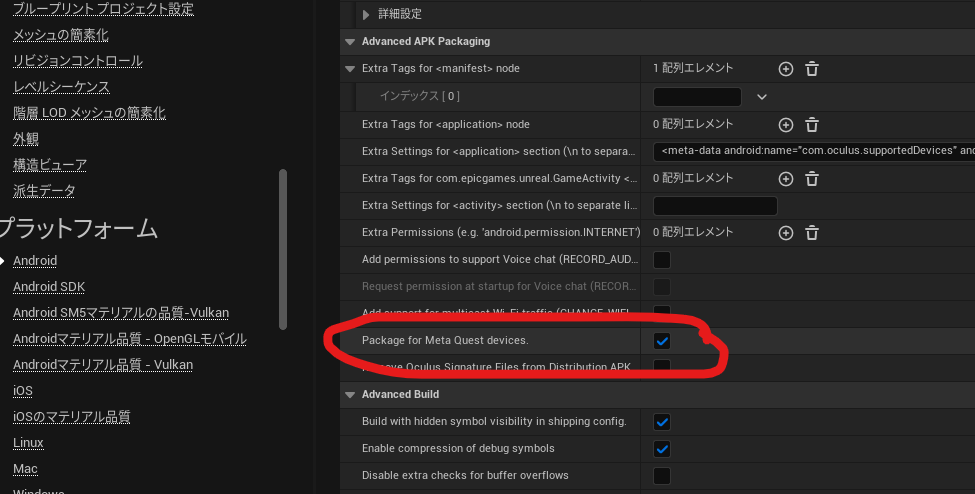The height and width of the screenshot is (494, 975).
Task: Select '1 配列エレメント' count text
Action: point(693,68)
